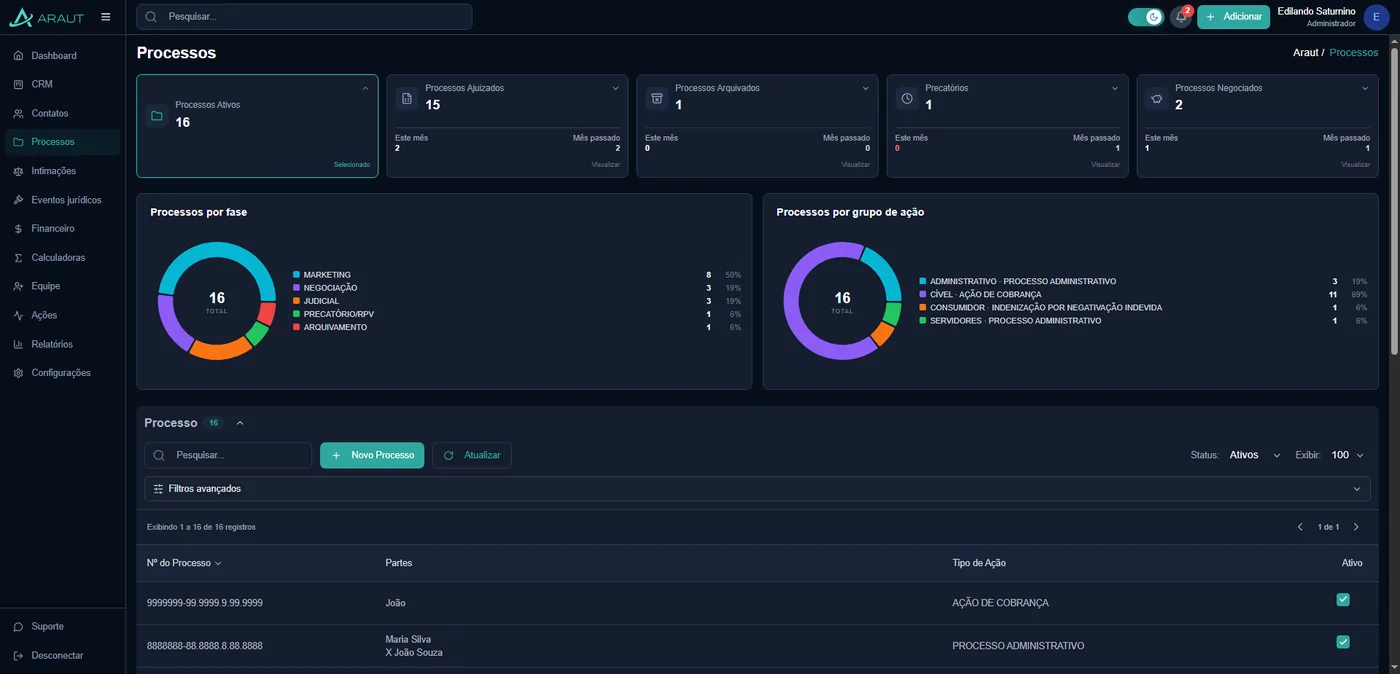Click the Precatórios clock icon
Screen dimensions: 1400x674
(x=907, y=98)
